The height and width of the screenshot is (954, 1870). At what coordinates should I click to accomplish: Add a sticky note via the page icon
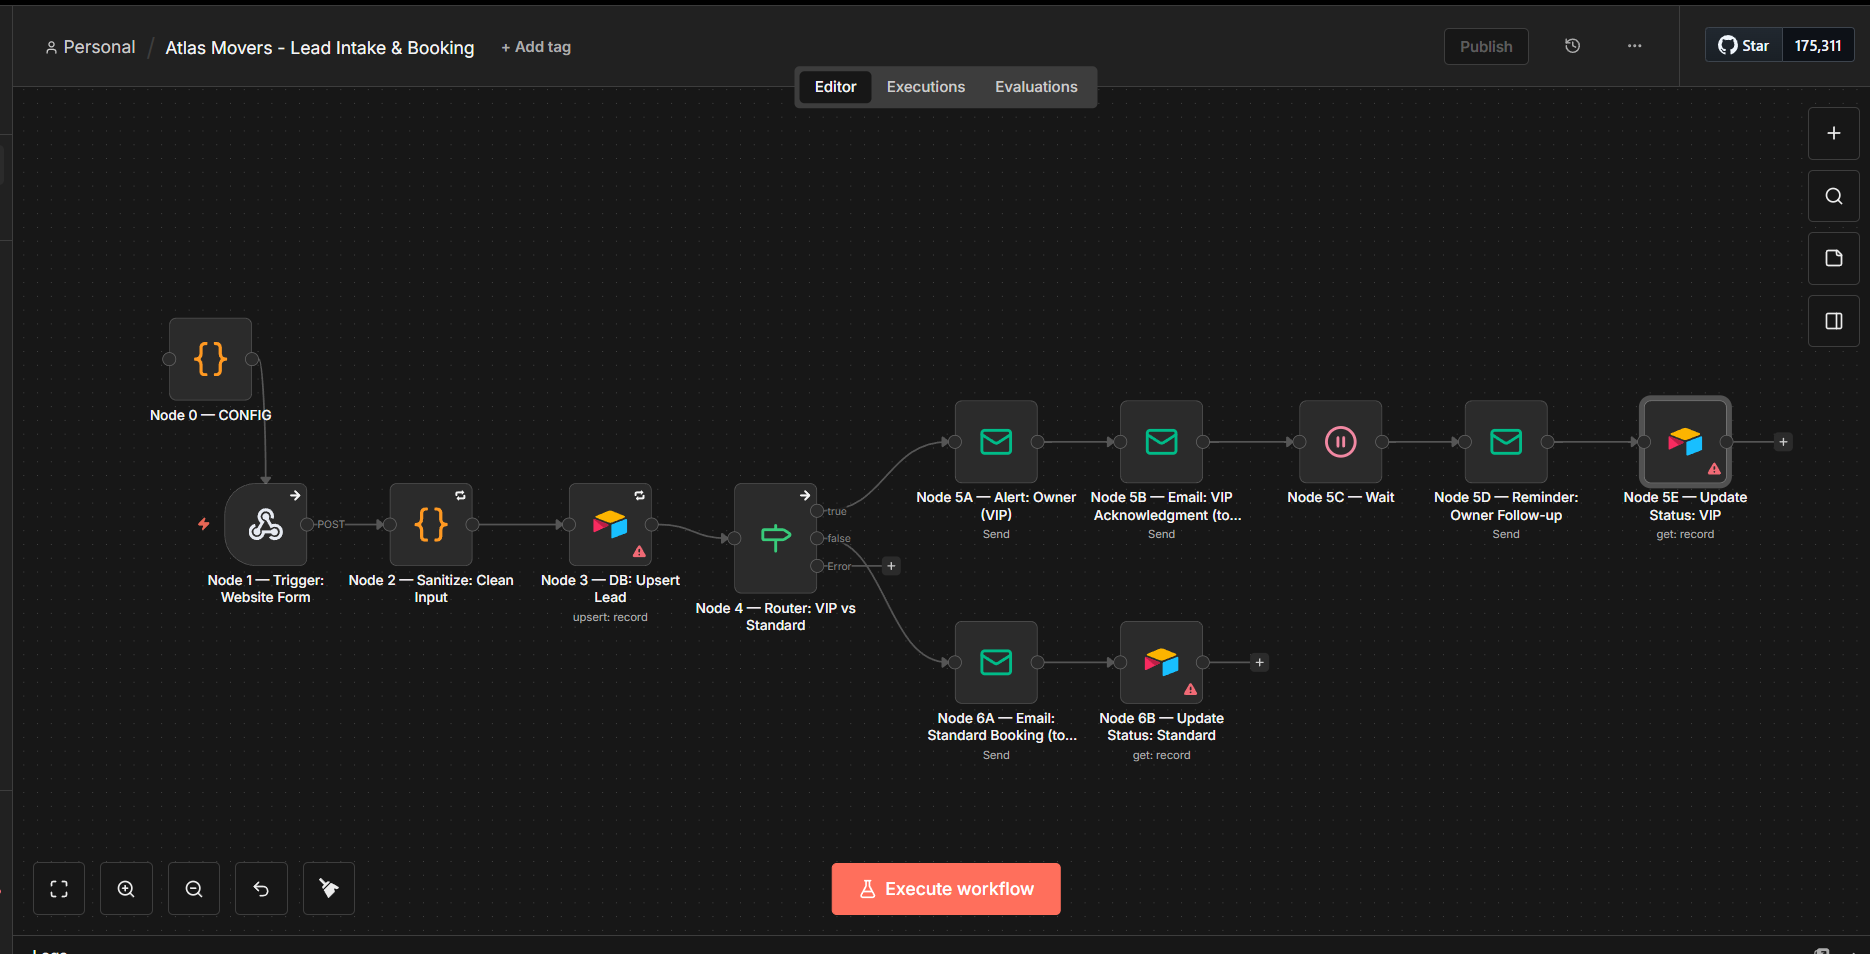[1833, 258]
